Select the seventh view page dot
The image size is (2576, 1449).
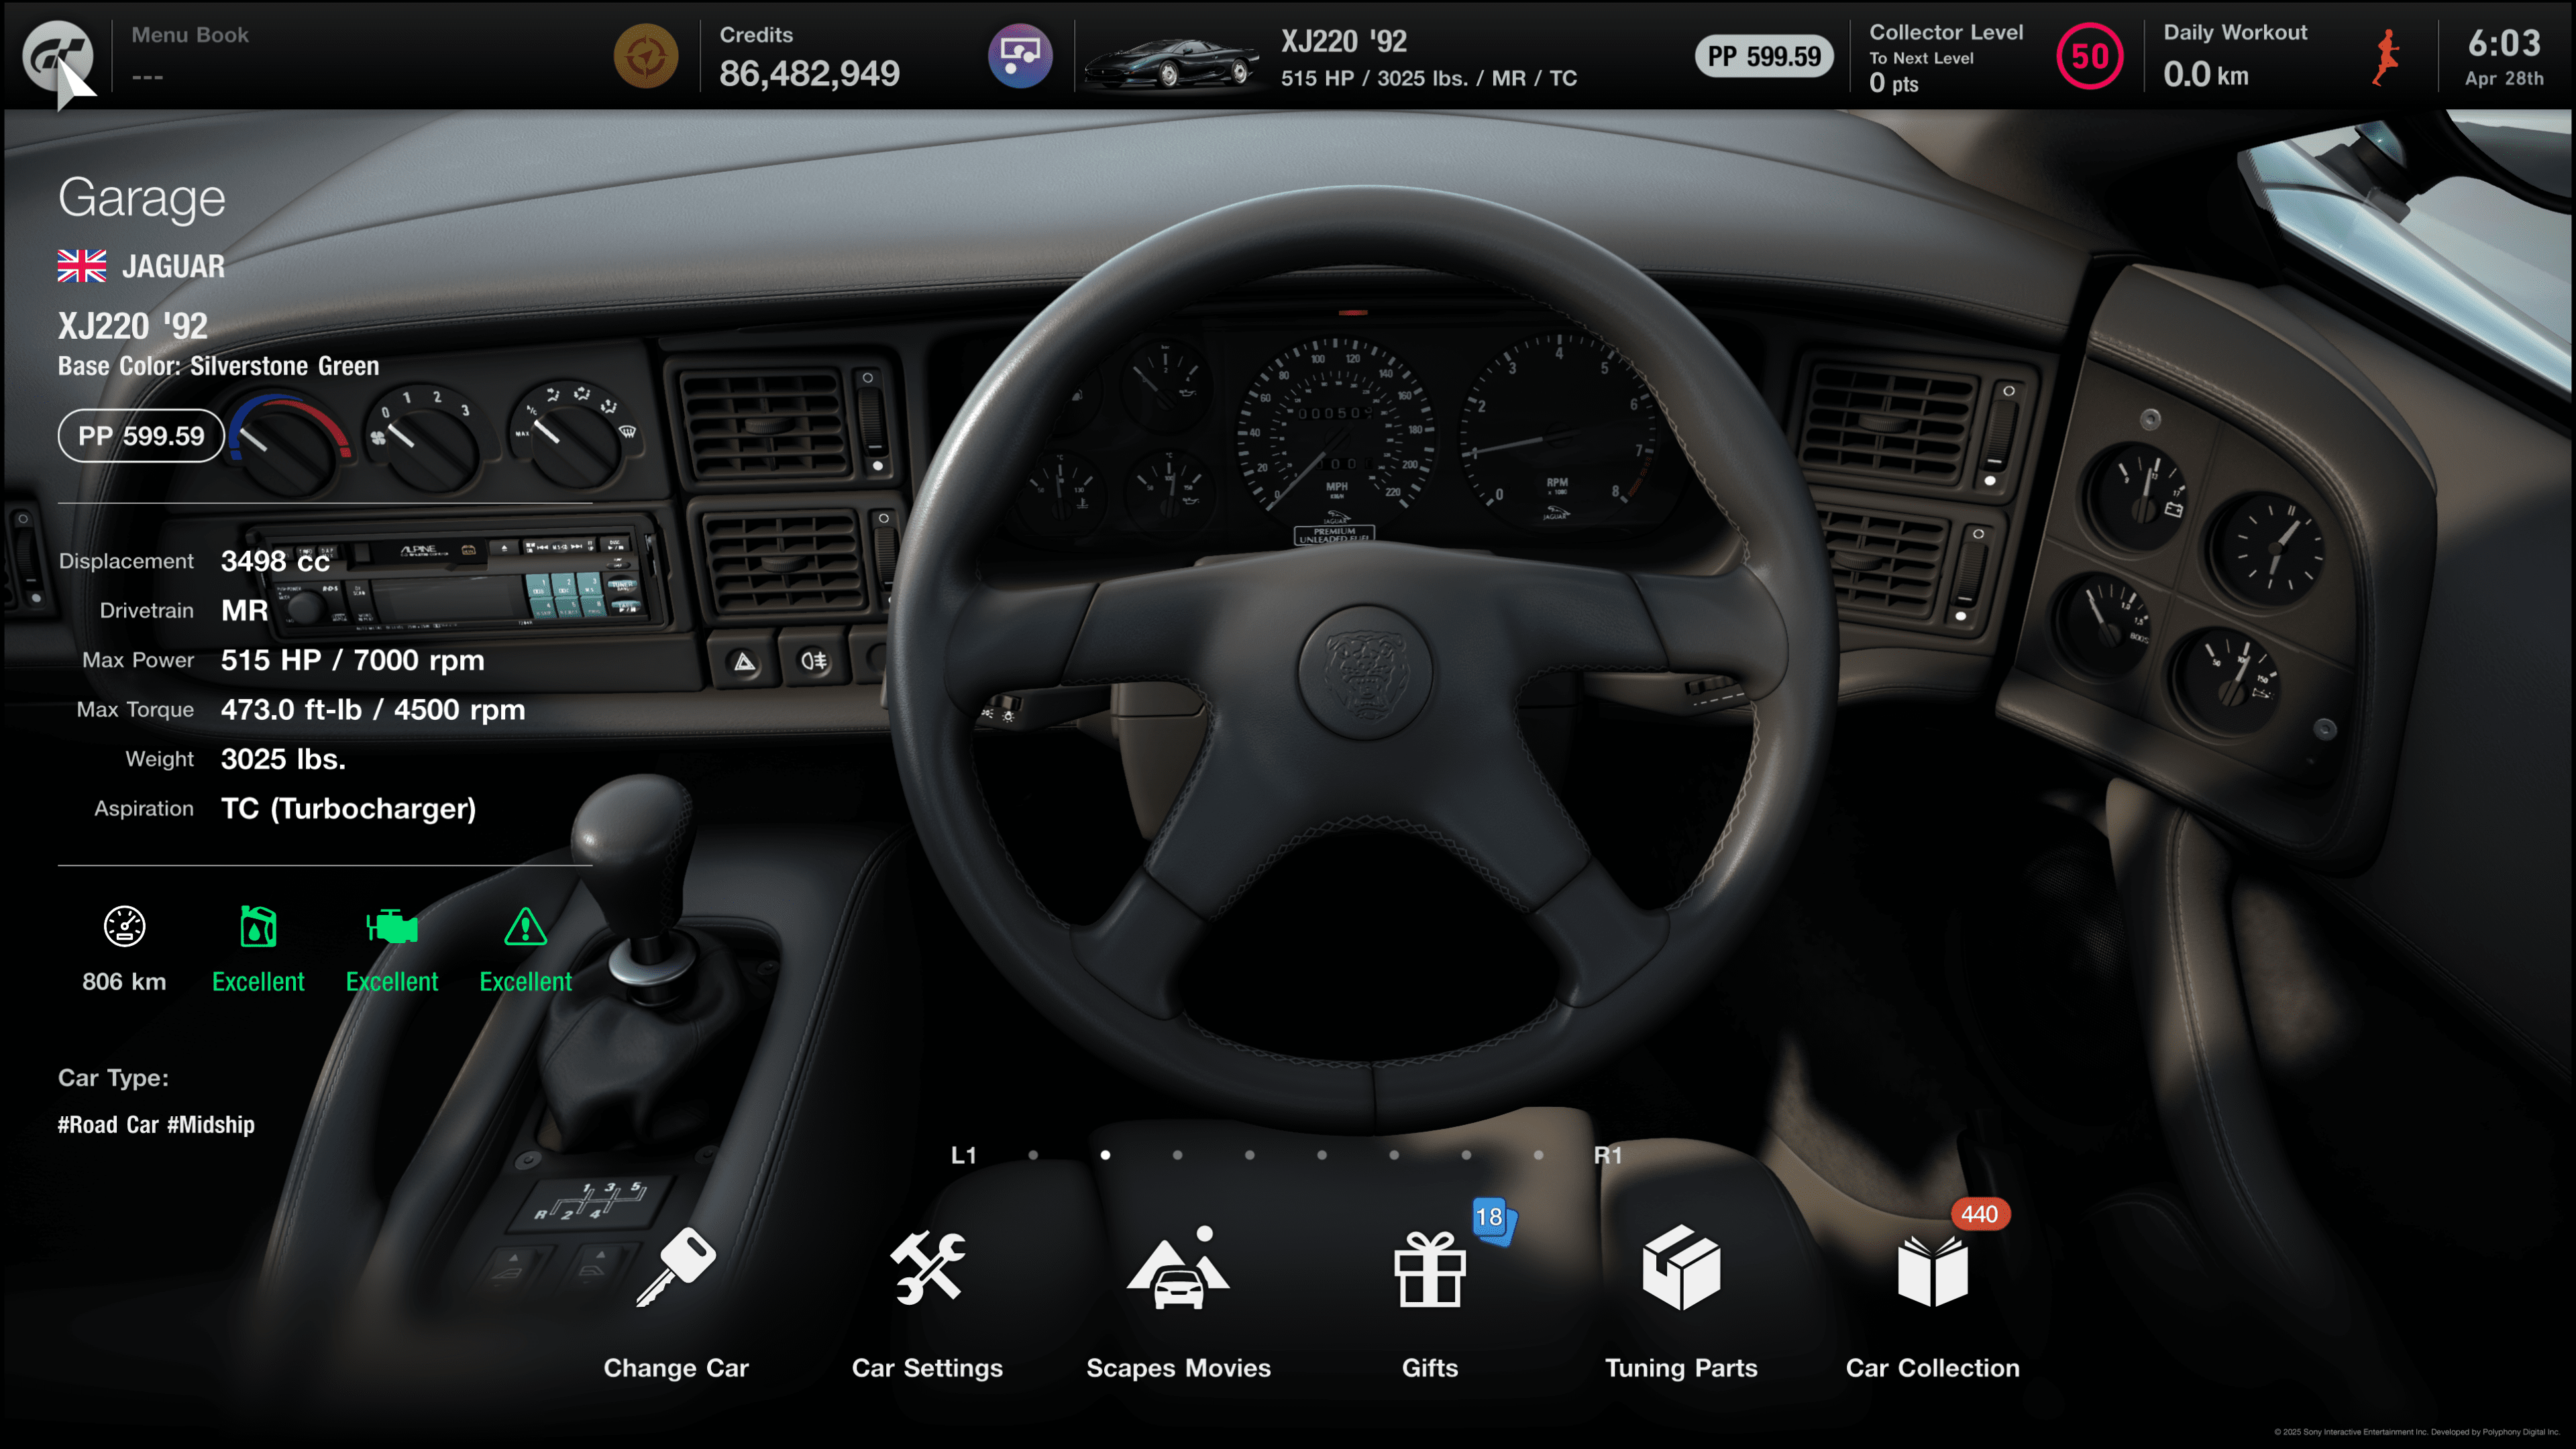[x=1466, y=1155]
